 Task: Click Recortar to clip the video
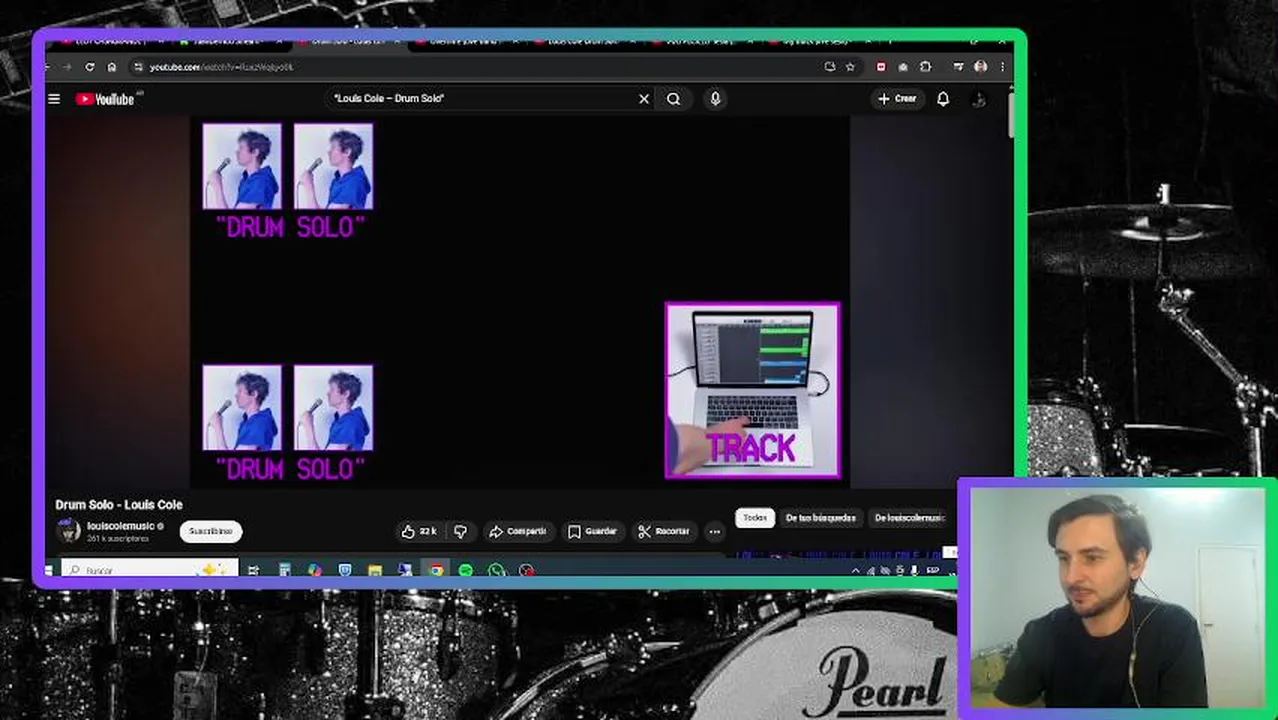pyautogui.click(x=664, y=531)
